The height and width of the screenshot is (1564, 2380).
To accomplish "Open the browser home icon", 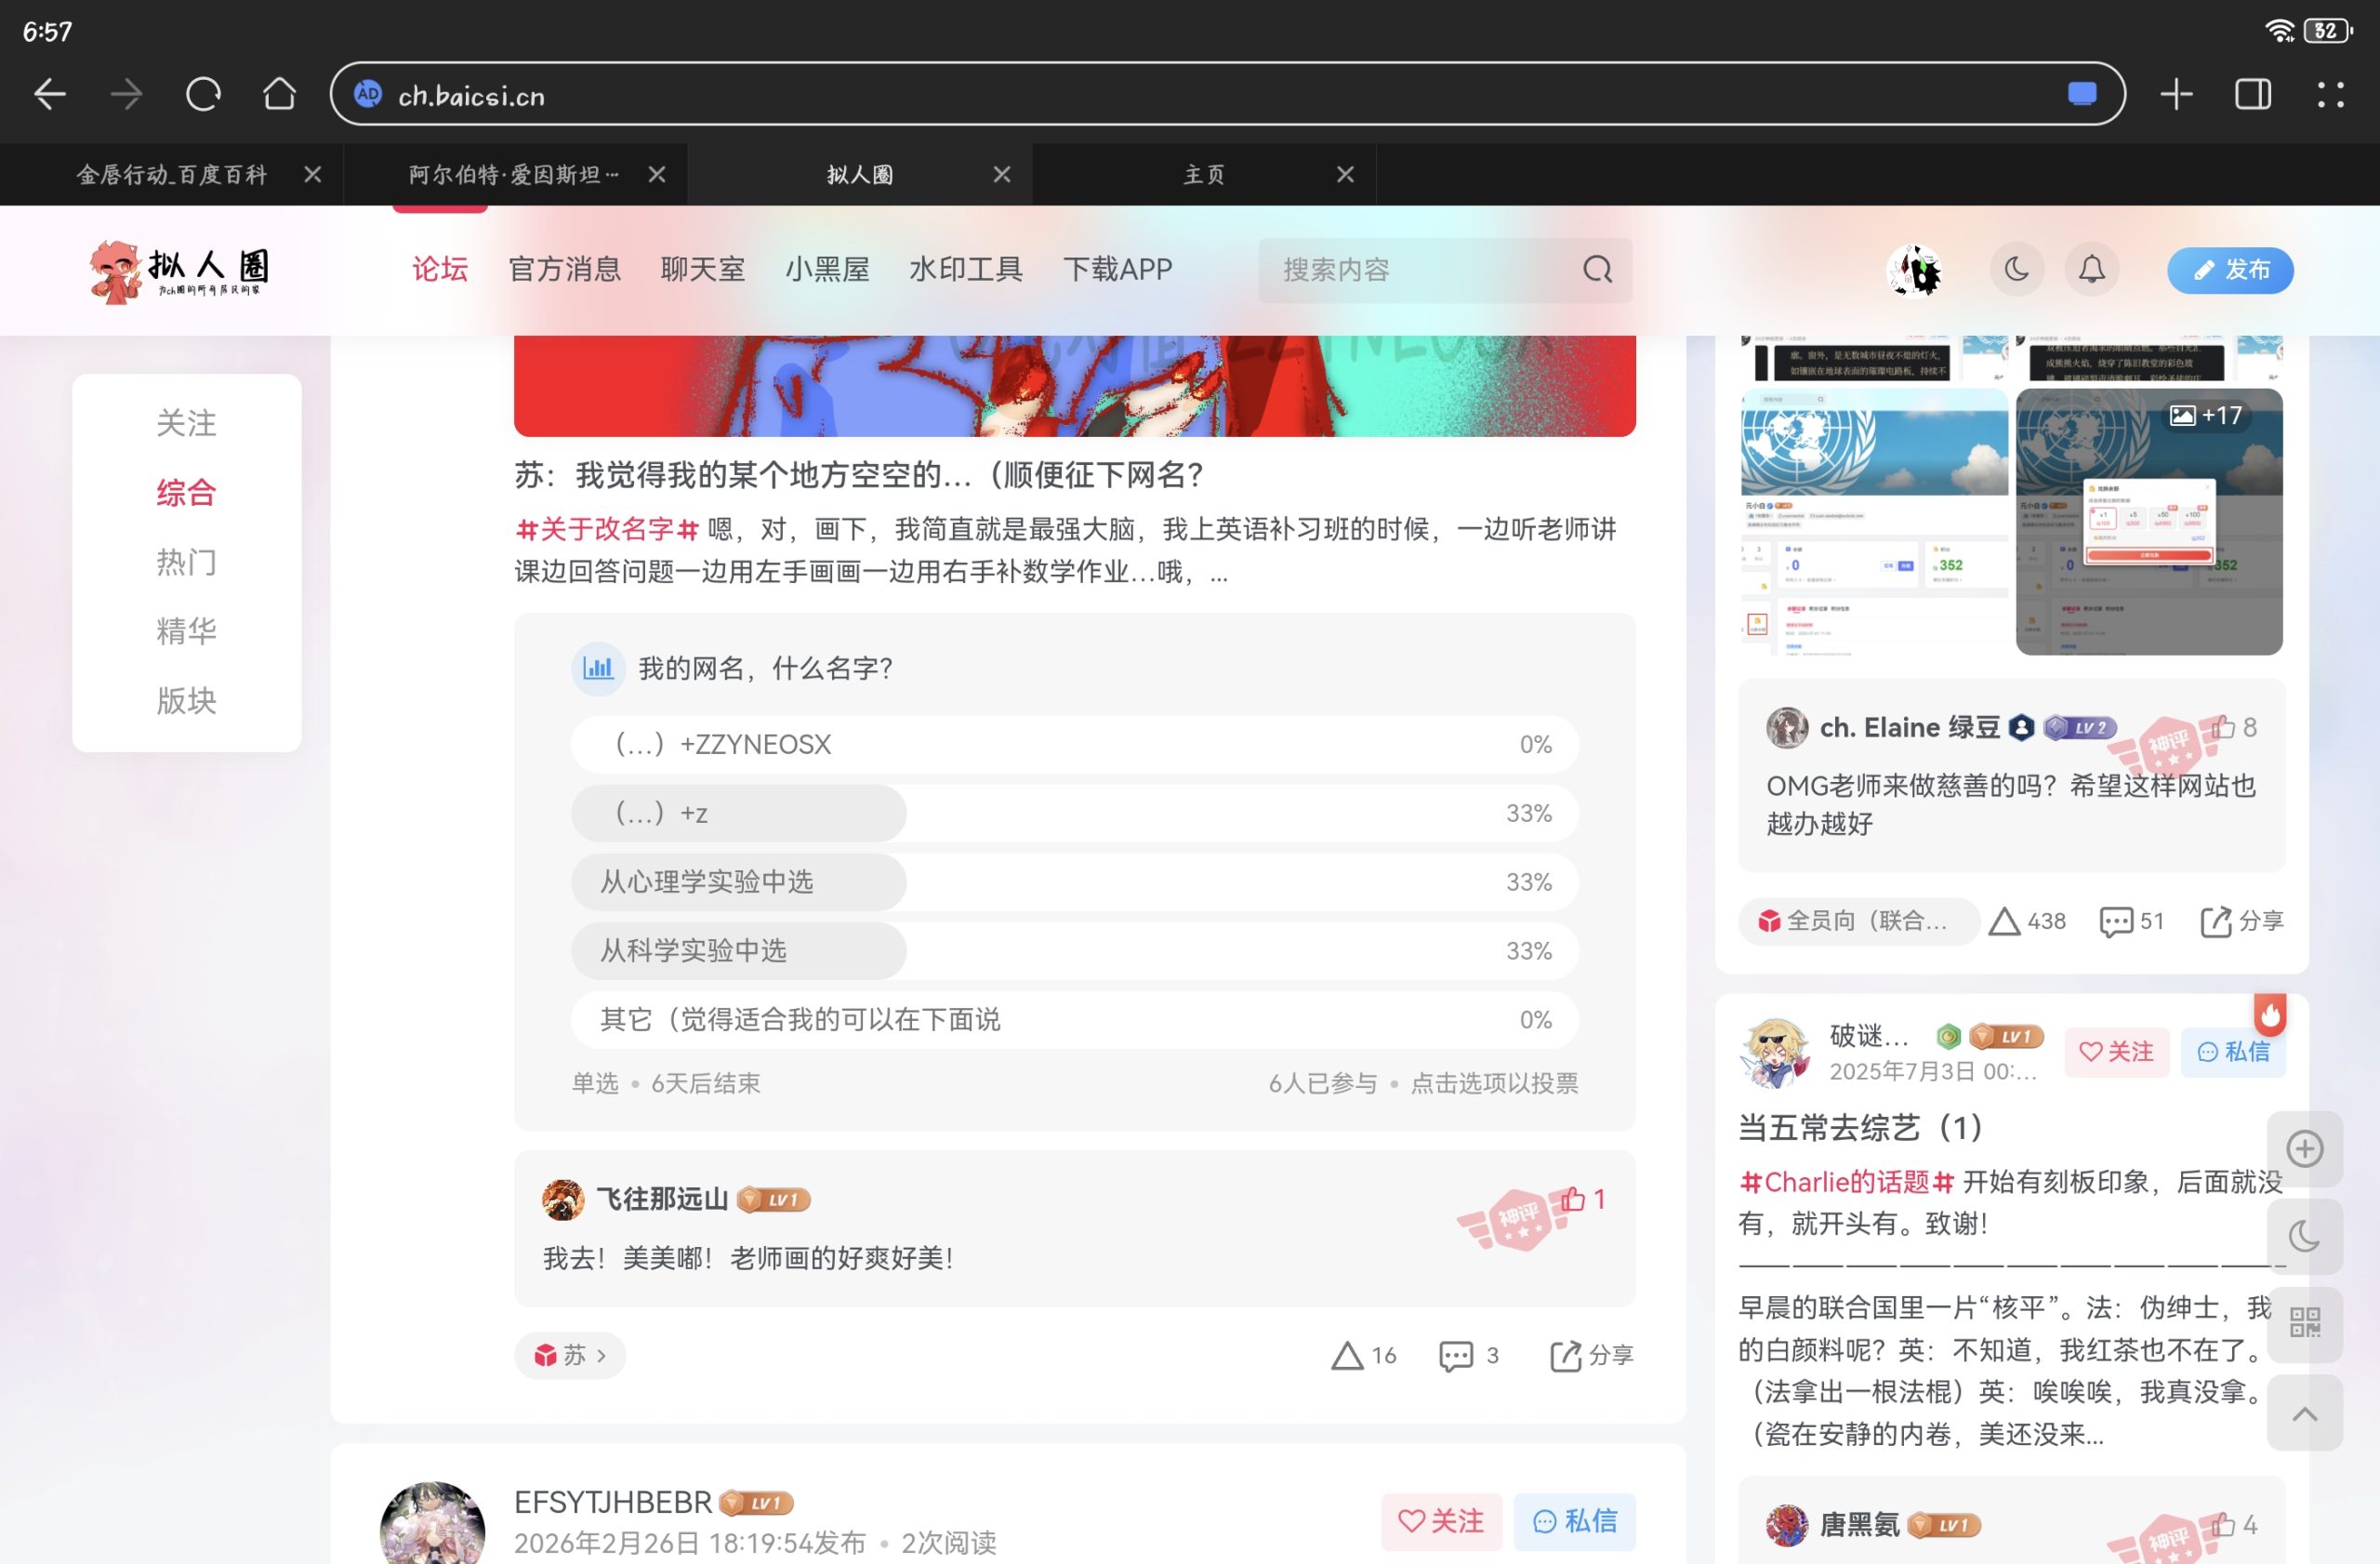I will (279, 95).
